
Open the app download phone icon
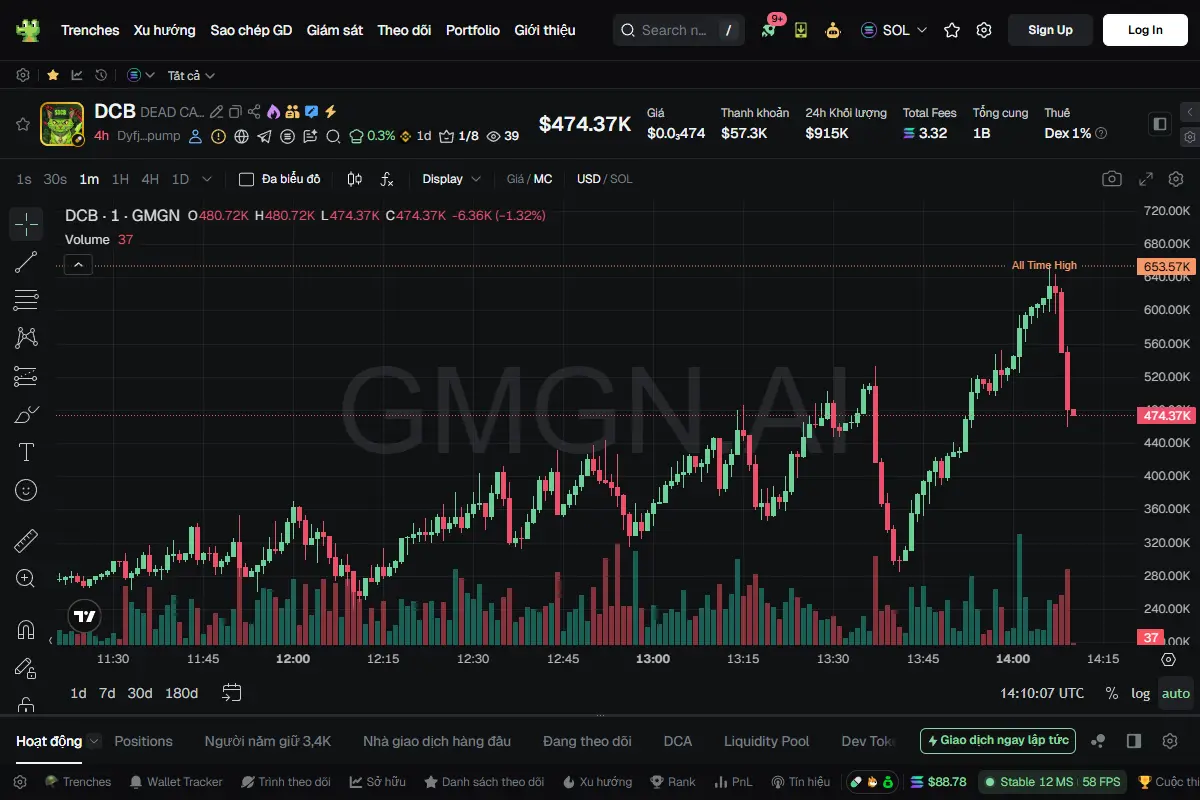801,30
